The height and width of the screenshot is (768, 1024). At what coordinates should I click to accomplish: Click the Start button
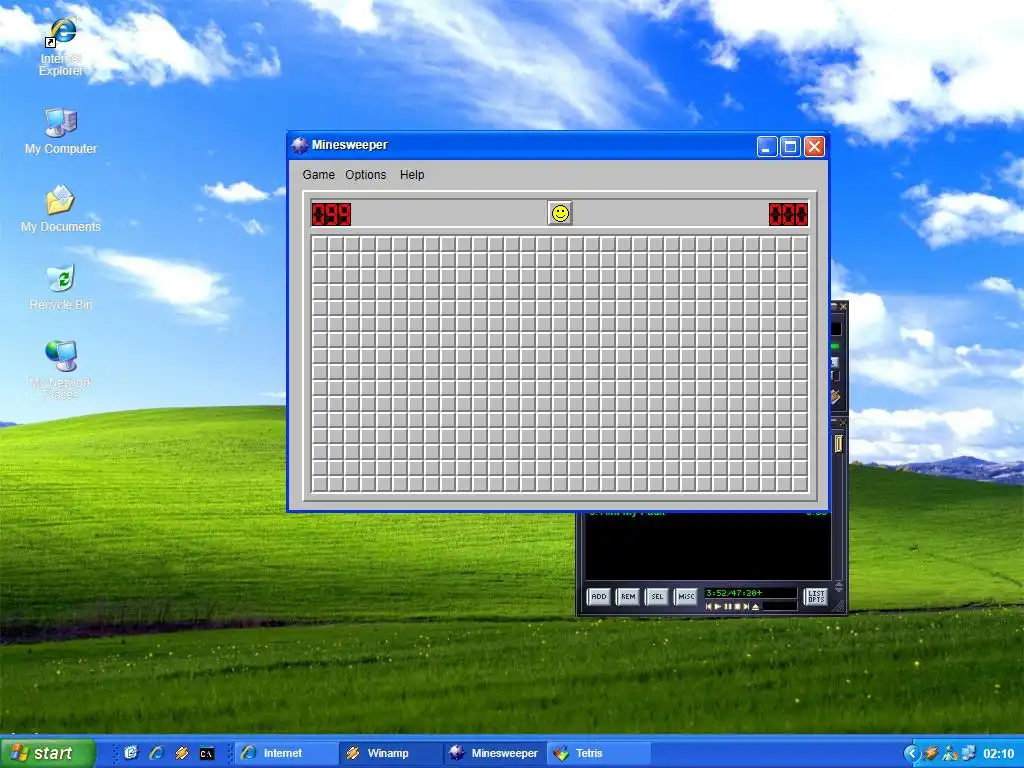tap(46, 753)
